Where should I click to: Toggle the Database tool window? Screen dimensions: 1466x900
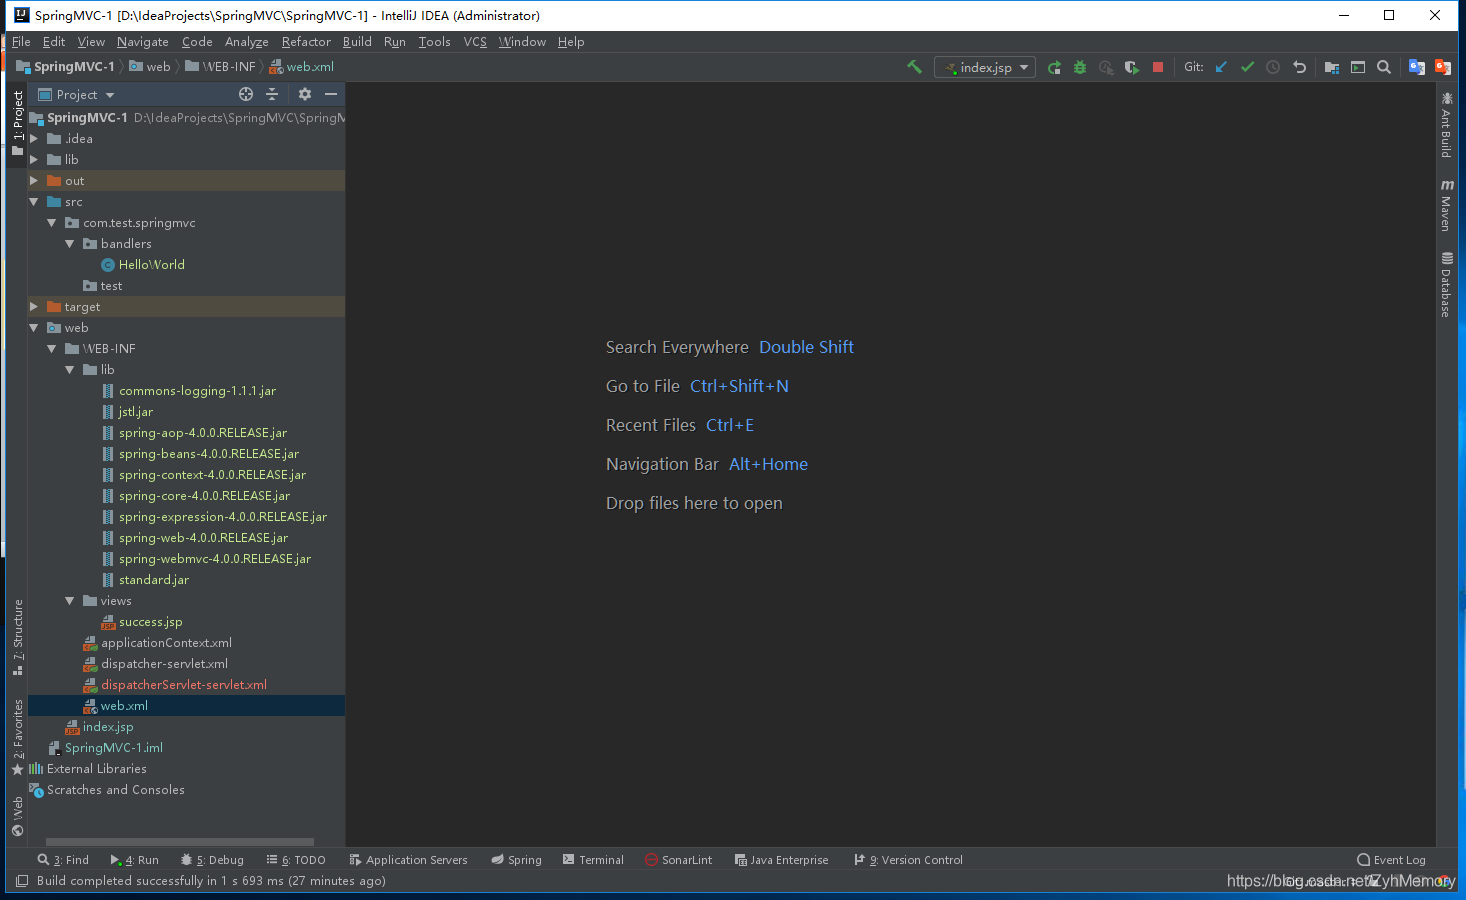tap(1446, 285)
